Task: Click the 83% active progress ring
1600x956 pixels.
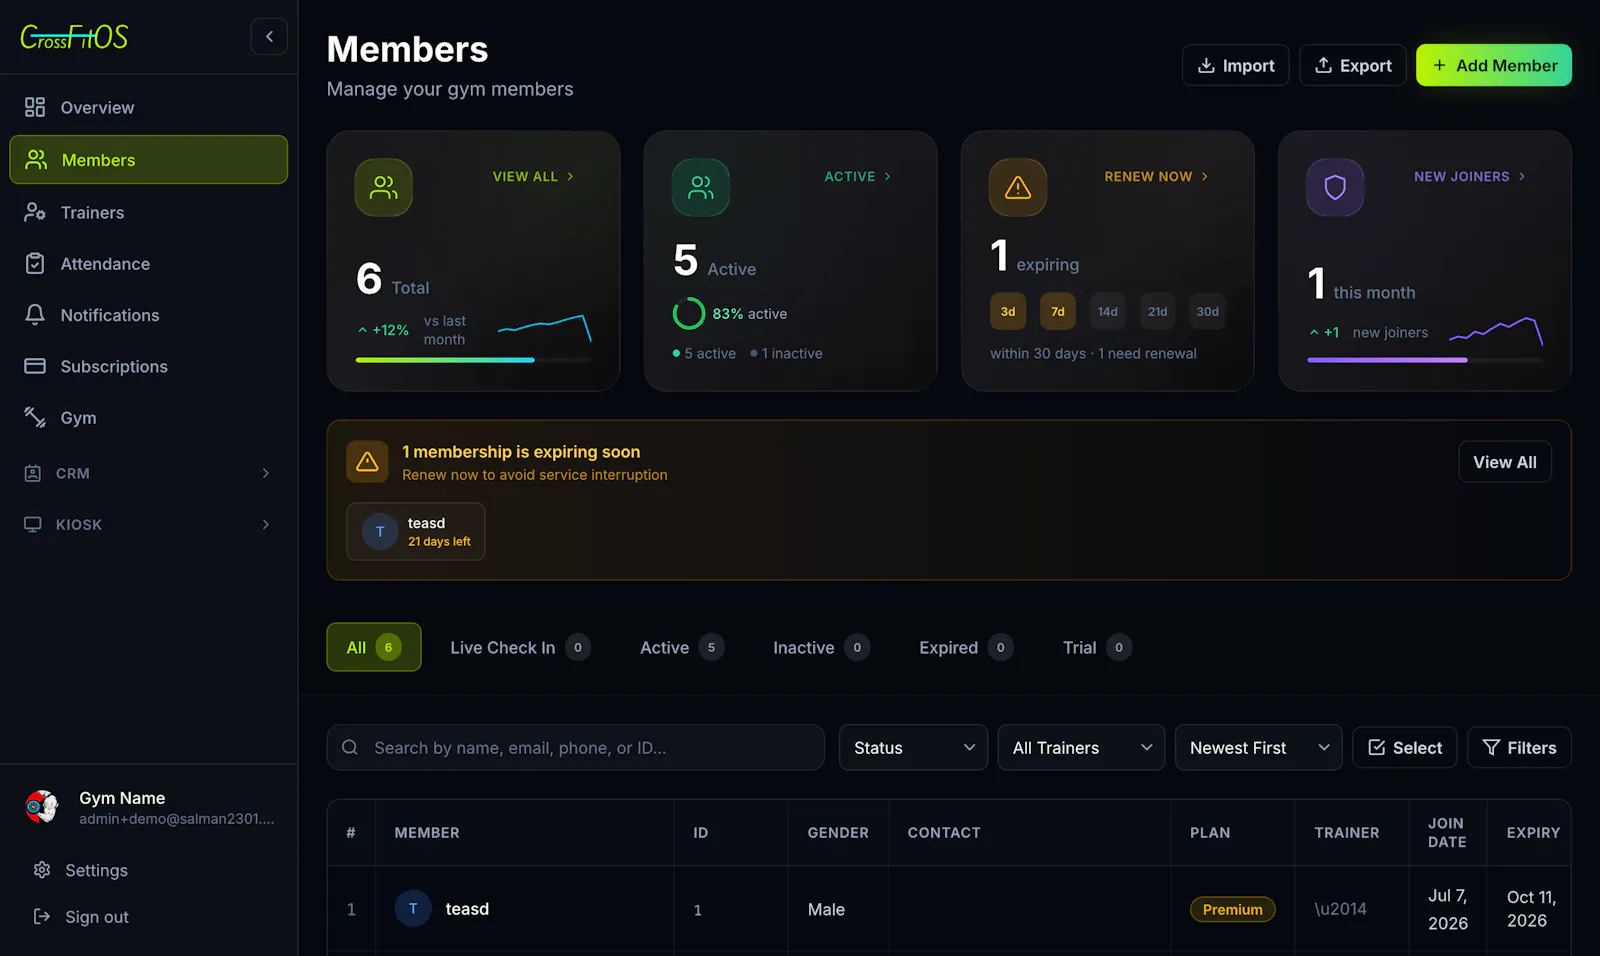Action: [689, 313]
